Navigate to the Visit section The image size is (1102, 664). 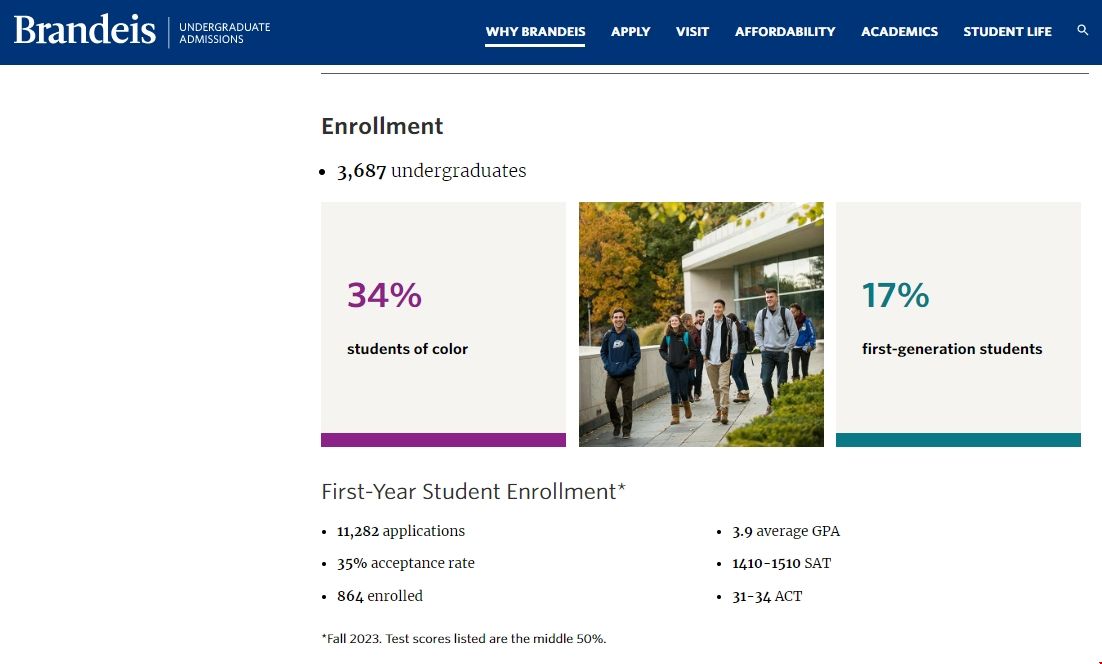tap(692, 32)
